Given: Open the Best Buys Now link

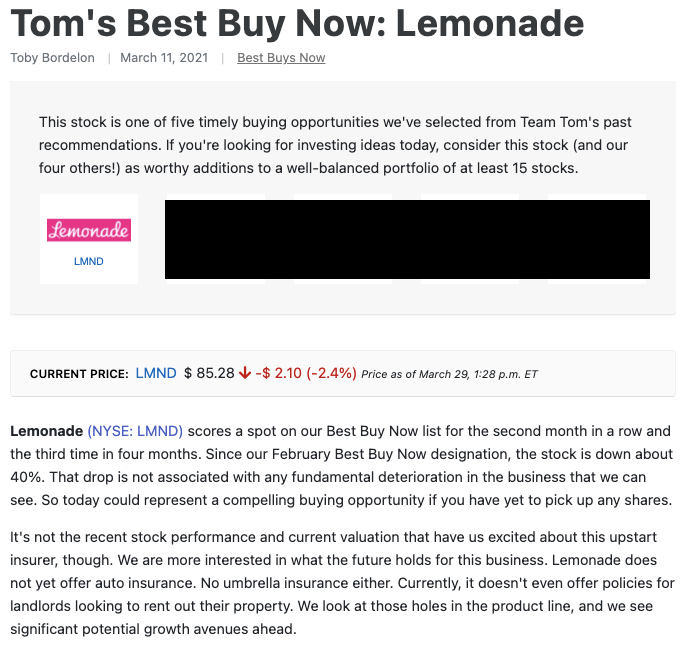Looking at the screenshot, I should click(x=281, y=58).
